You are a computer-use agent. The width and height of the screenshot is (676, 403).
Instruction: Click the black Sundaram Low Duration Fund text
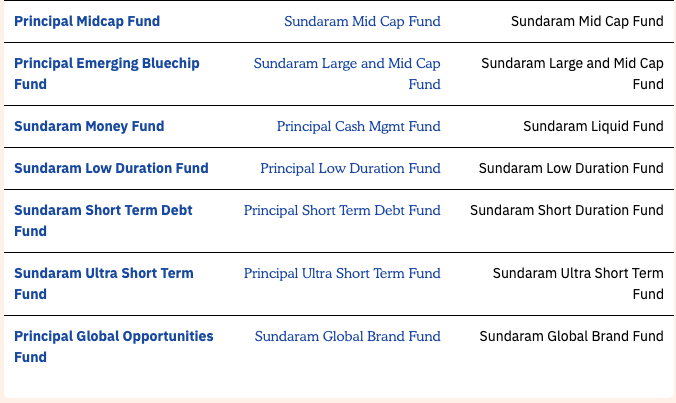point(571,168)
